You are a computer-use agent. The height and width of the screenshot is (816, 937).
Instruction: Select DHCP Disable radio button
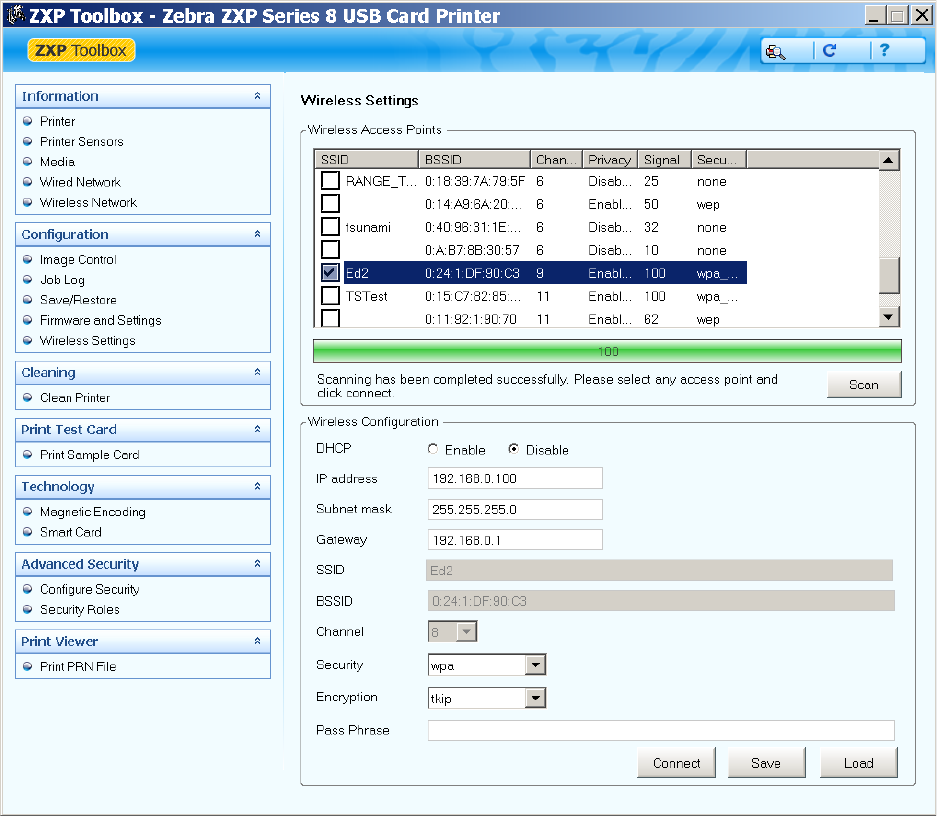click(513, 449)
